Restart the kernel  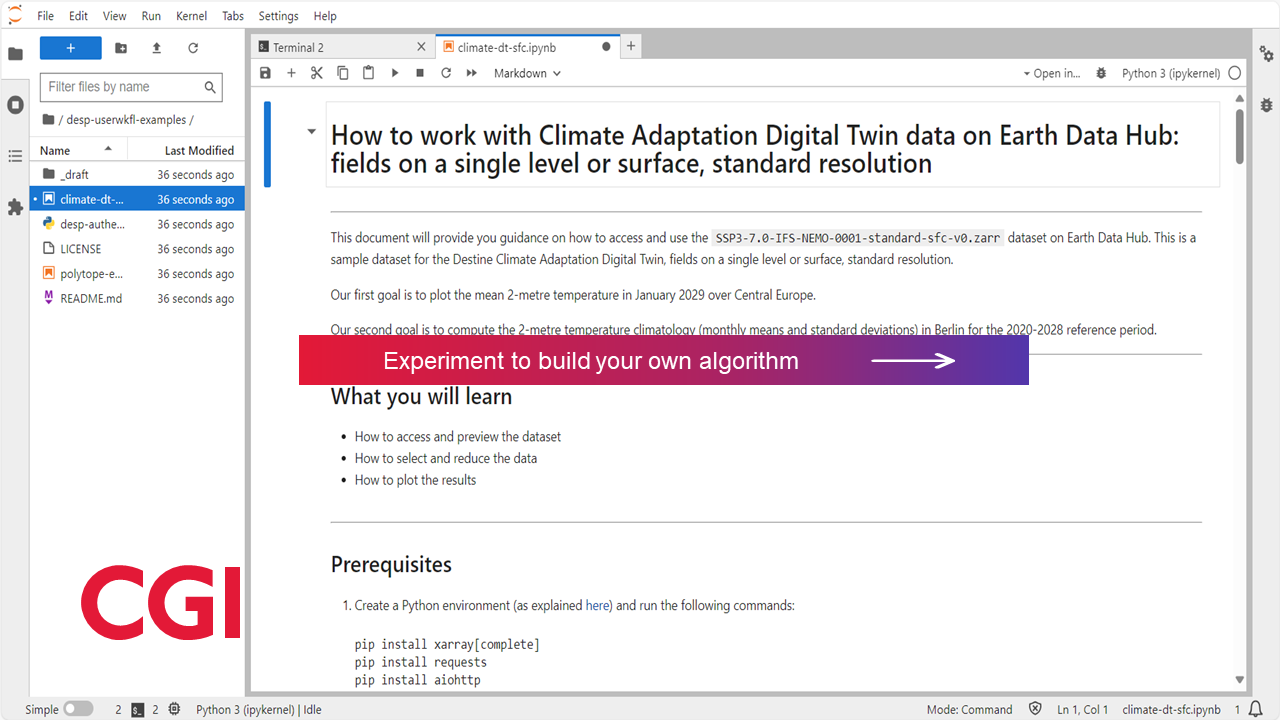(x=446, y=73)
